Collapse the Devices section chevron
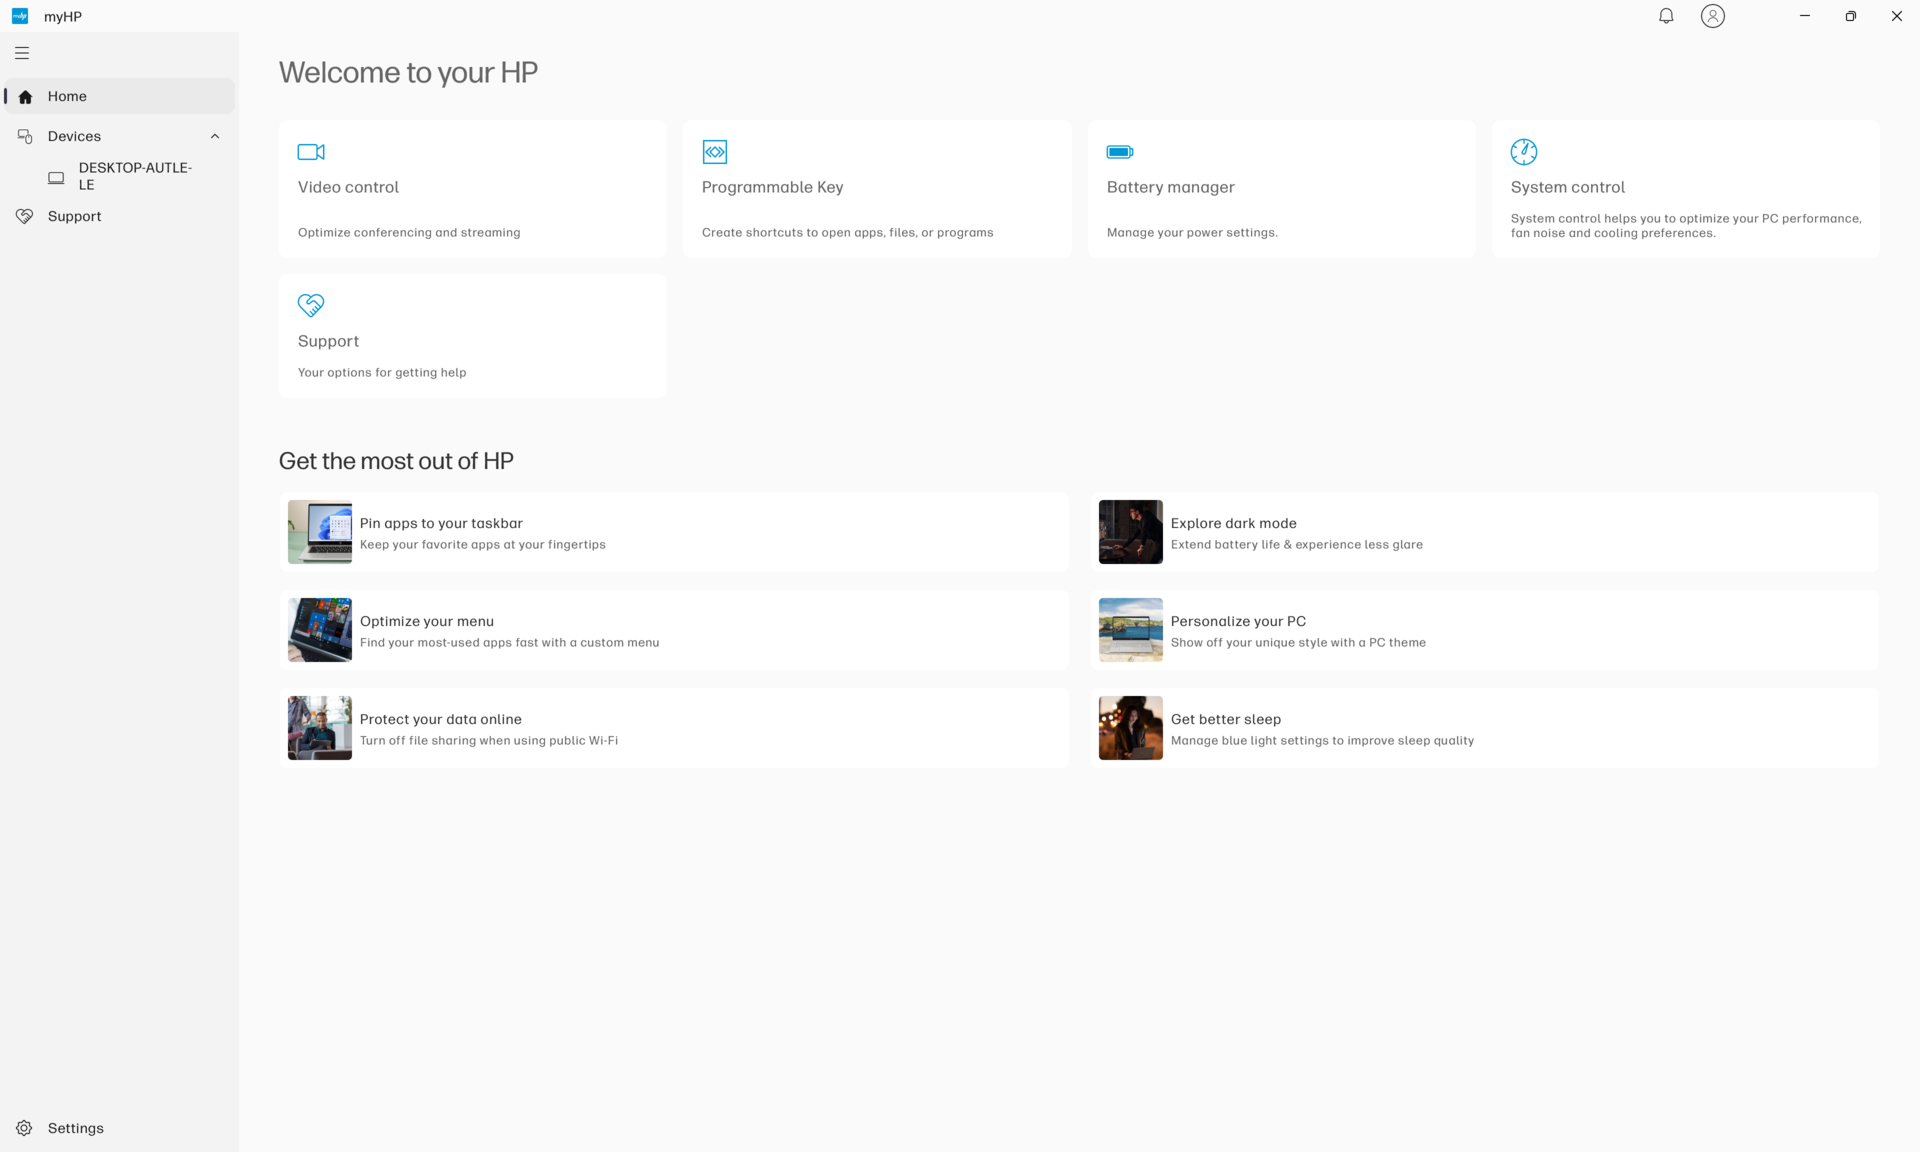Screen dimensions: 1920x1152 tap(214, 136)
